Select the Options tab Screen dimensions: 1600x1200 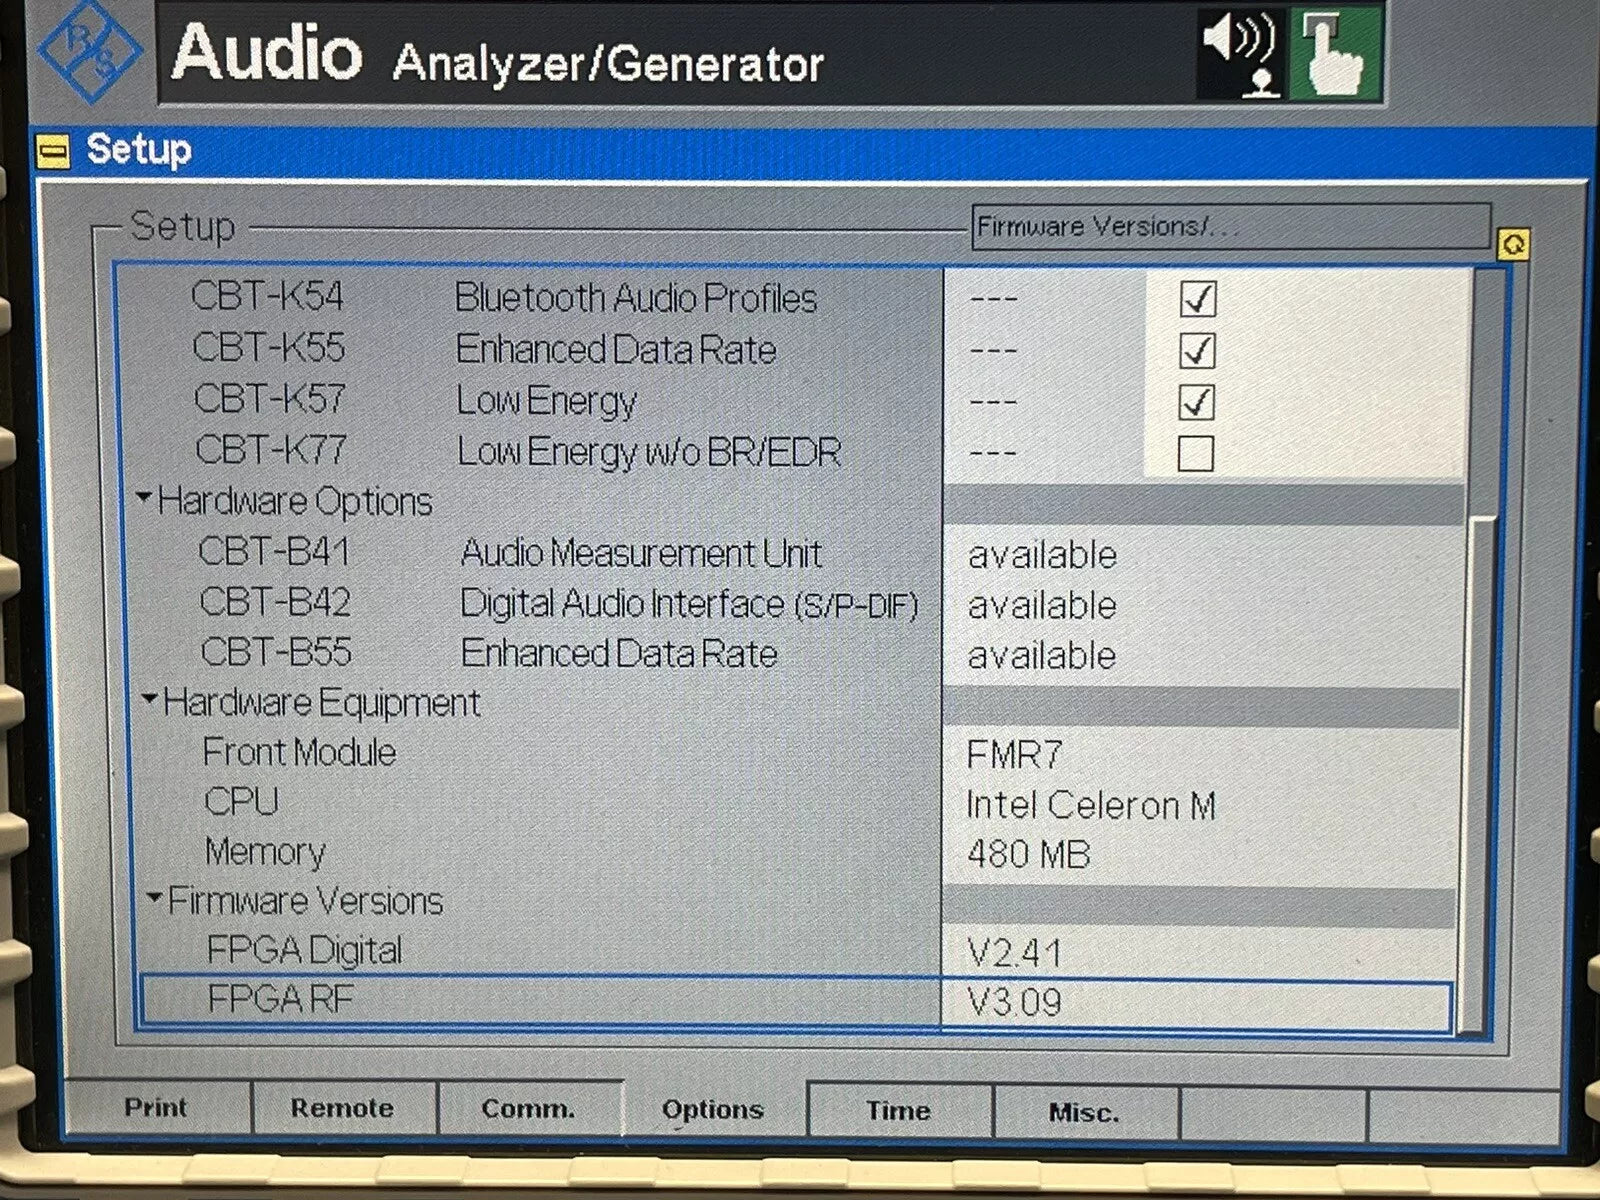[x=713, y=1109]
